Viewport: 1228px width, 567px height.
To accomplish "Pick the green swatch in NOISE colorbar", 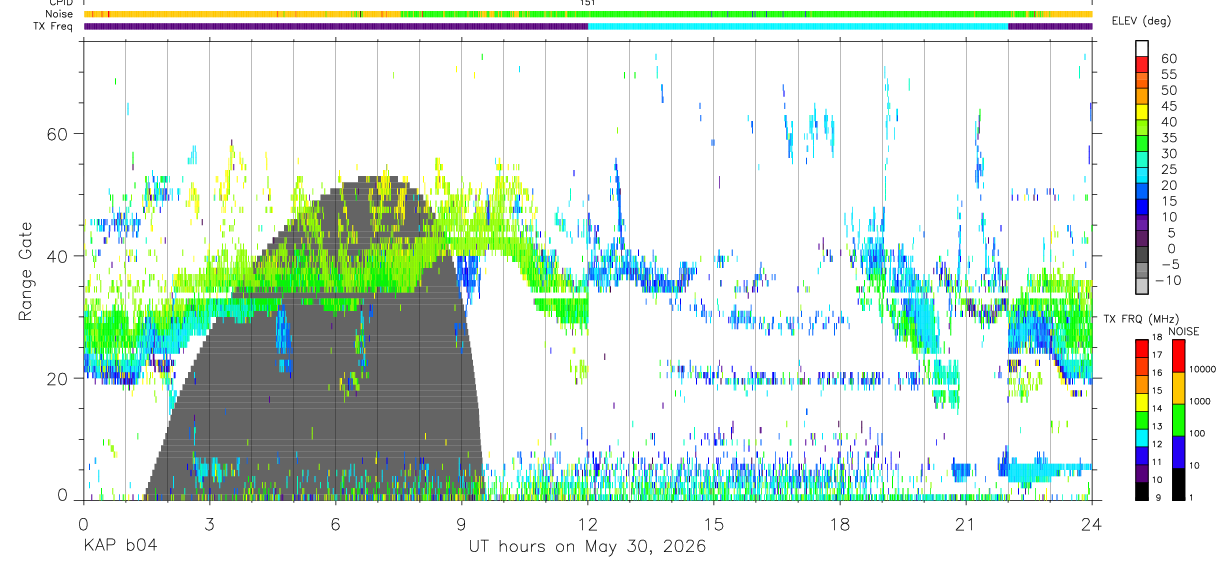I will [x=1178, y=419].
